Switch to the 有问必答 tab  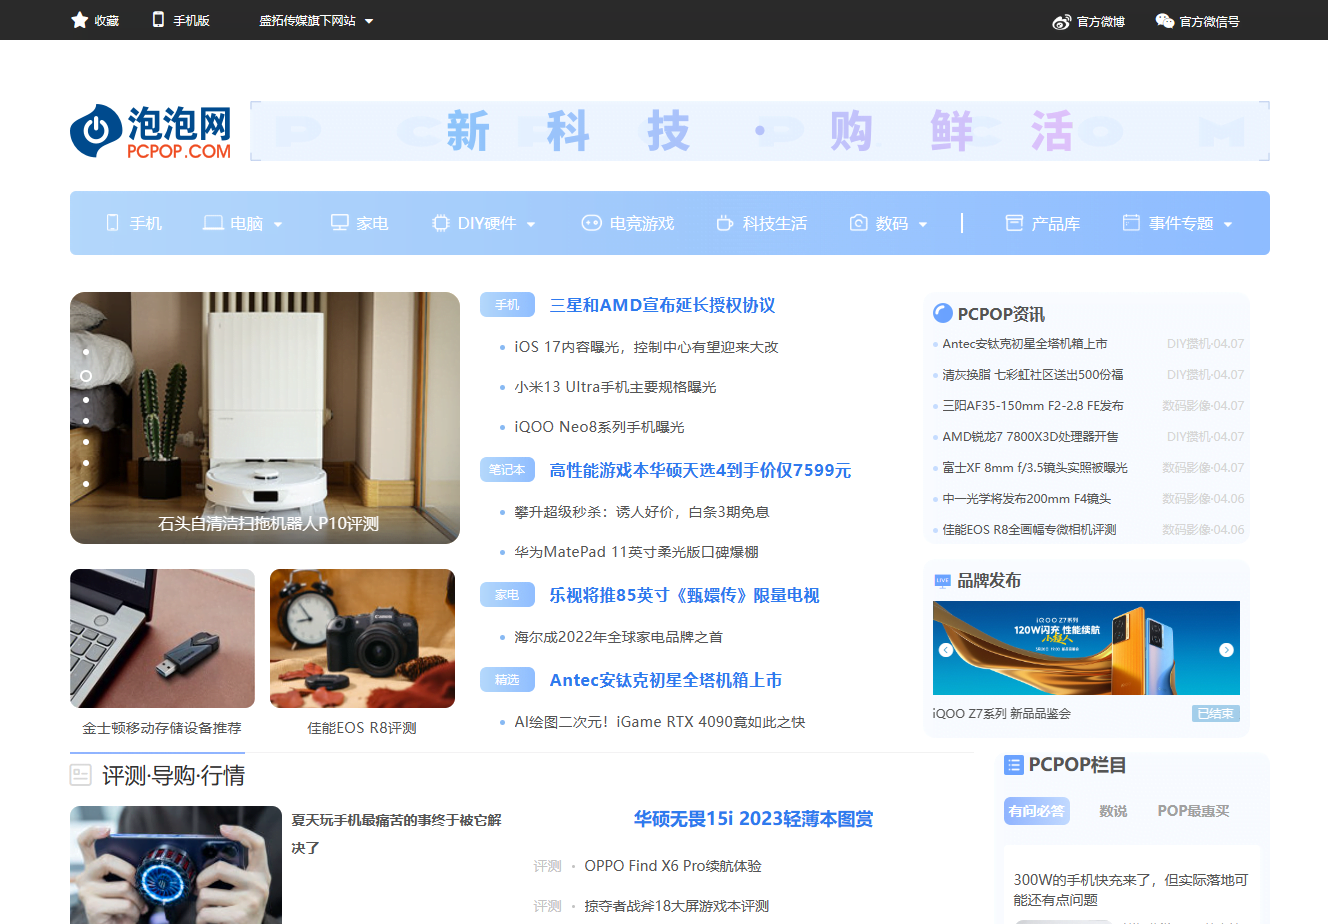(x=1037, y=811)
